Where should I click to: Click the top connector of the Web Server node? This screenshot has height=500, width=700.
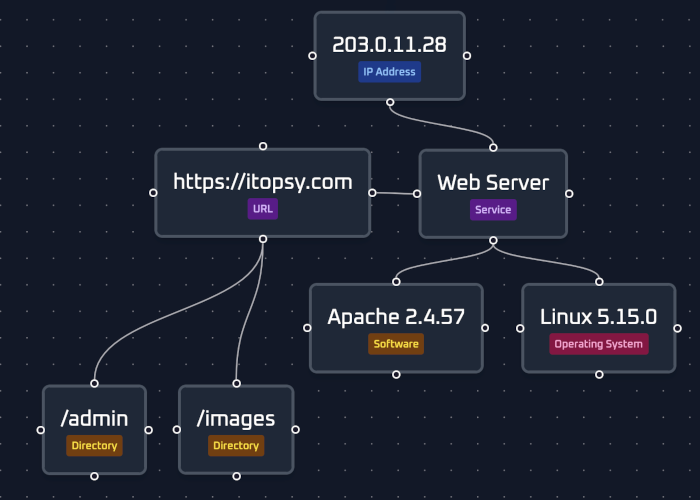point(493,147)
